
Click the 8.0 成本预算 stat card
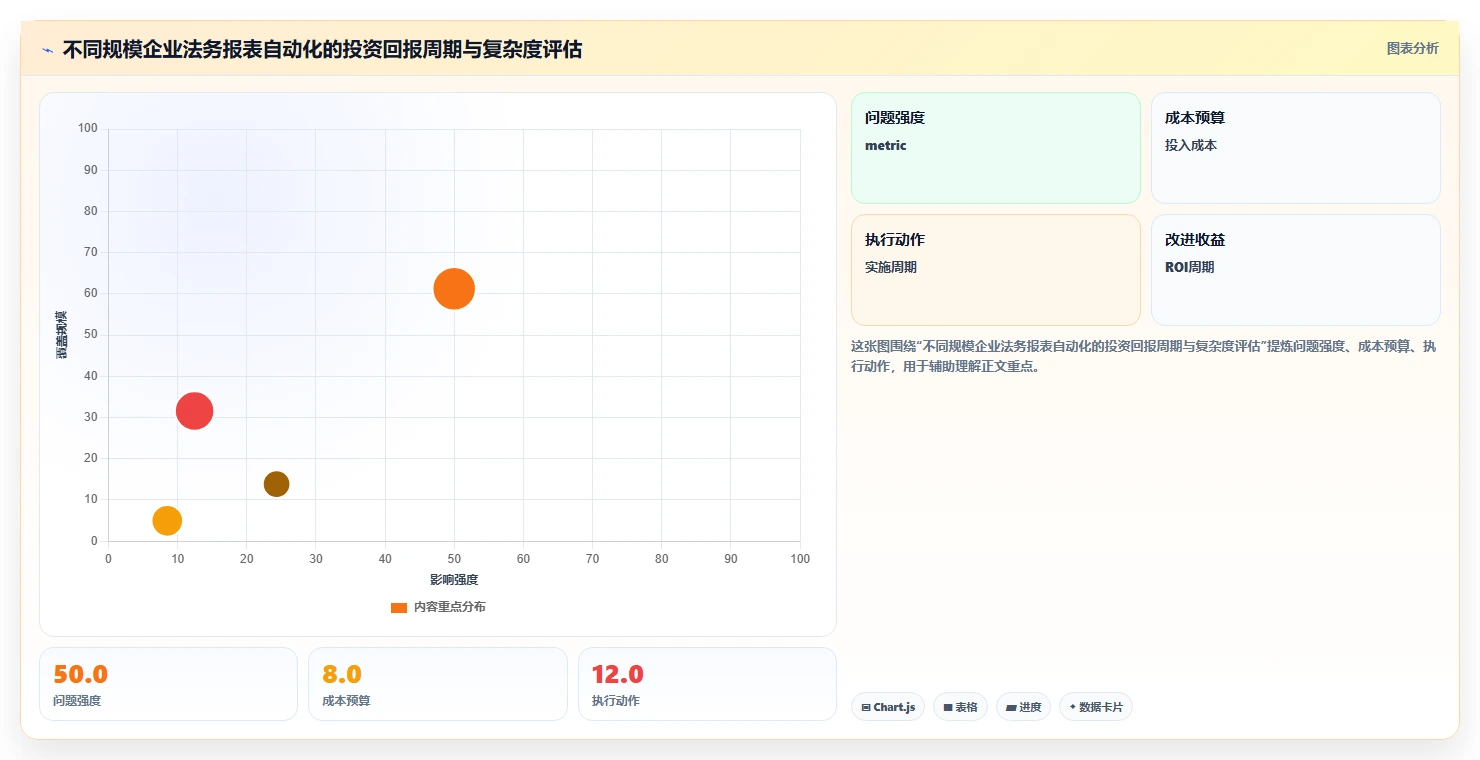(437, 684)
